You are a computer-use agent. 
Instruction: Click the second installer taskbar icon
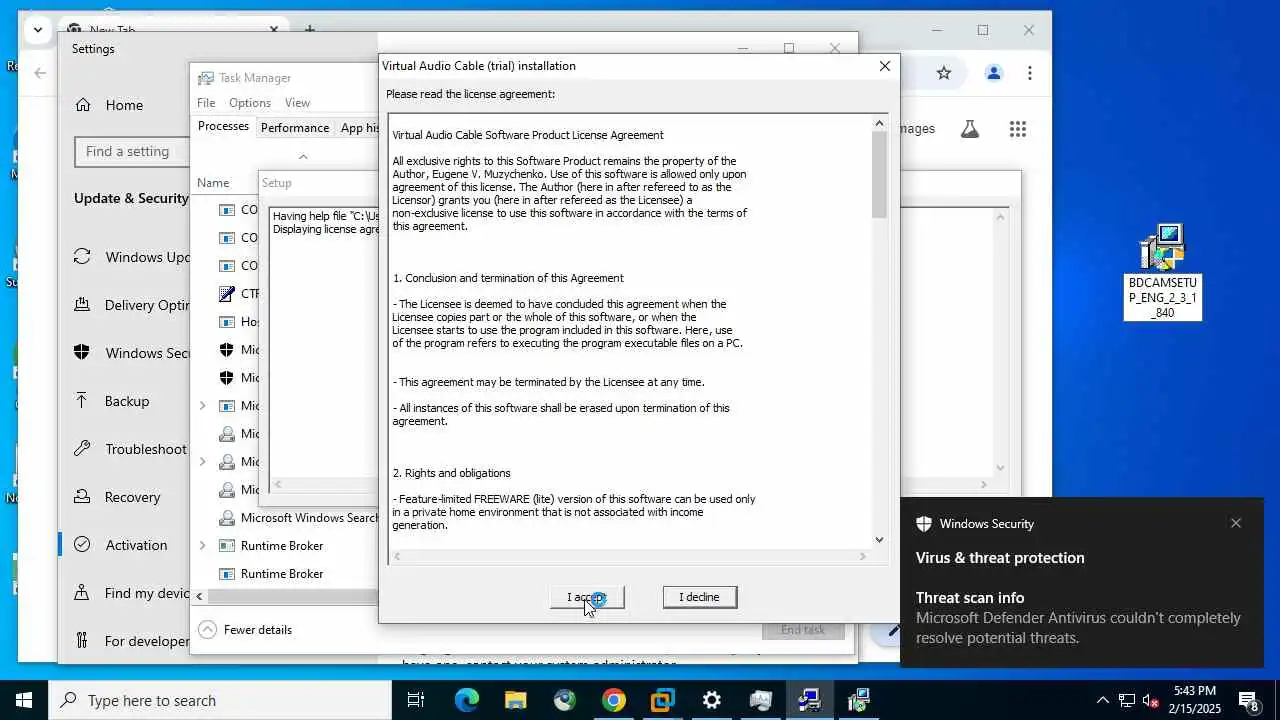tap(859, 700)
